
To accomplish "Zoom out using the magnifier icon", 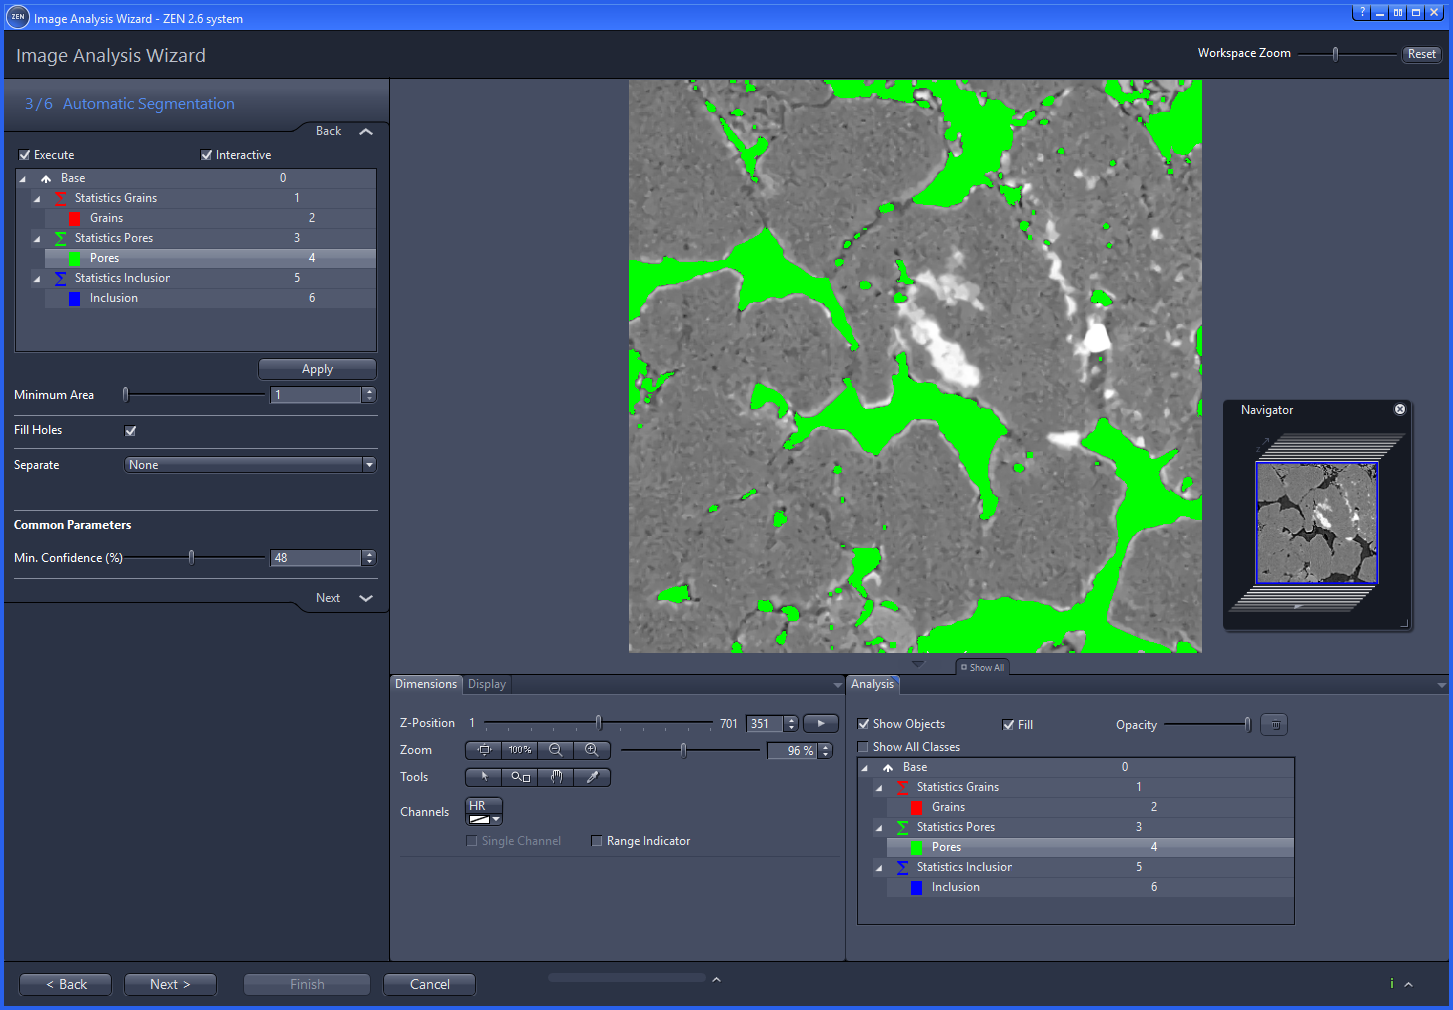I will click(556, 750).
